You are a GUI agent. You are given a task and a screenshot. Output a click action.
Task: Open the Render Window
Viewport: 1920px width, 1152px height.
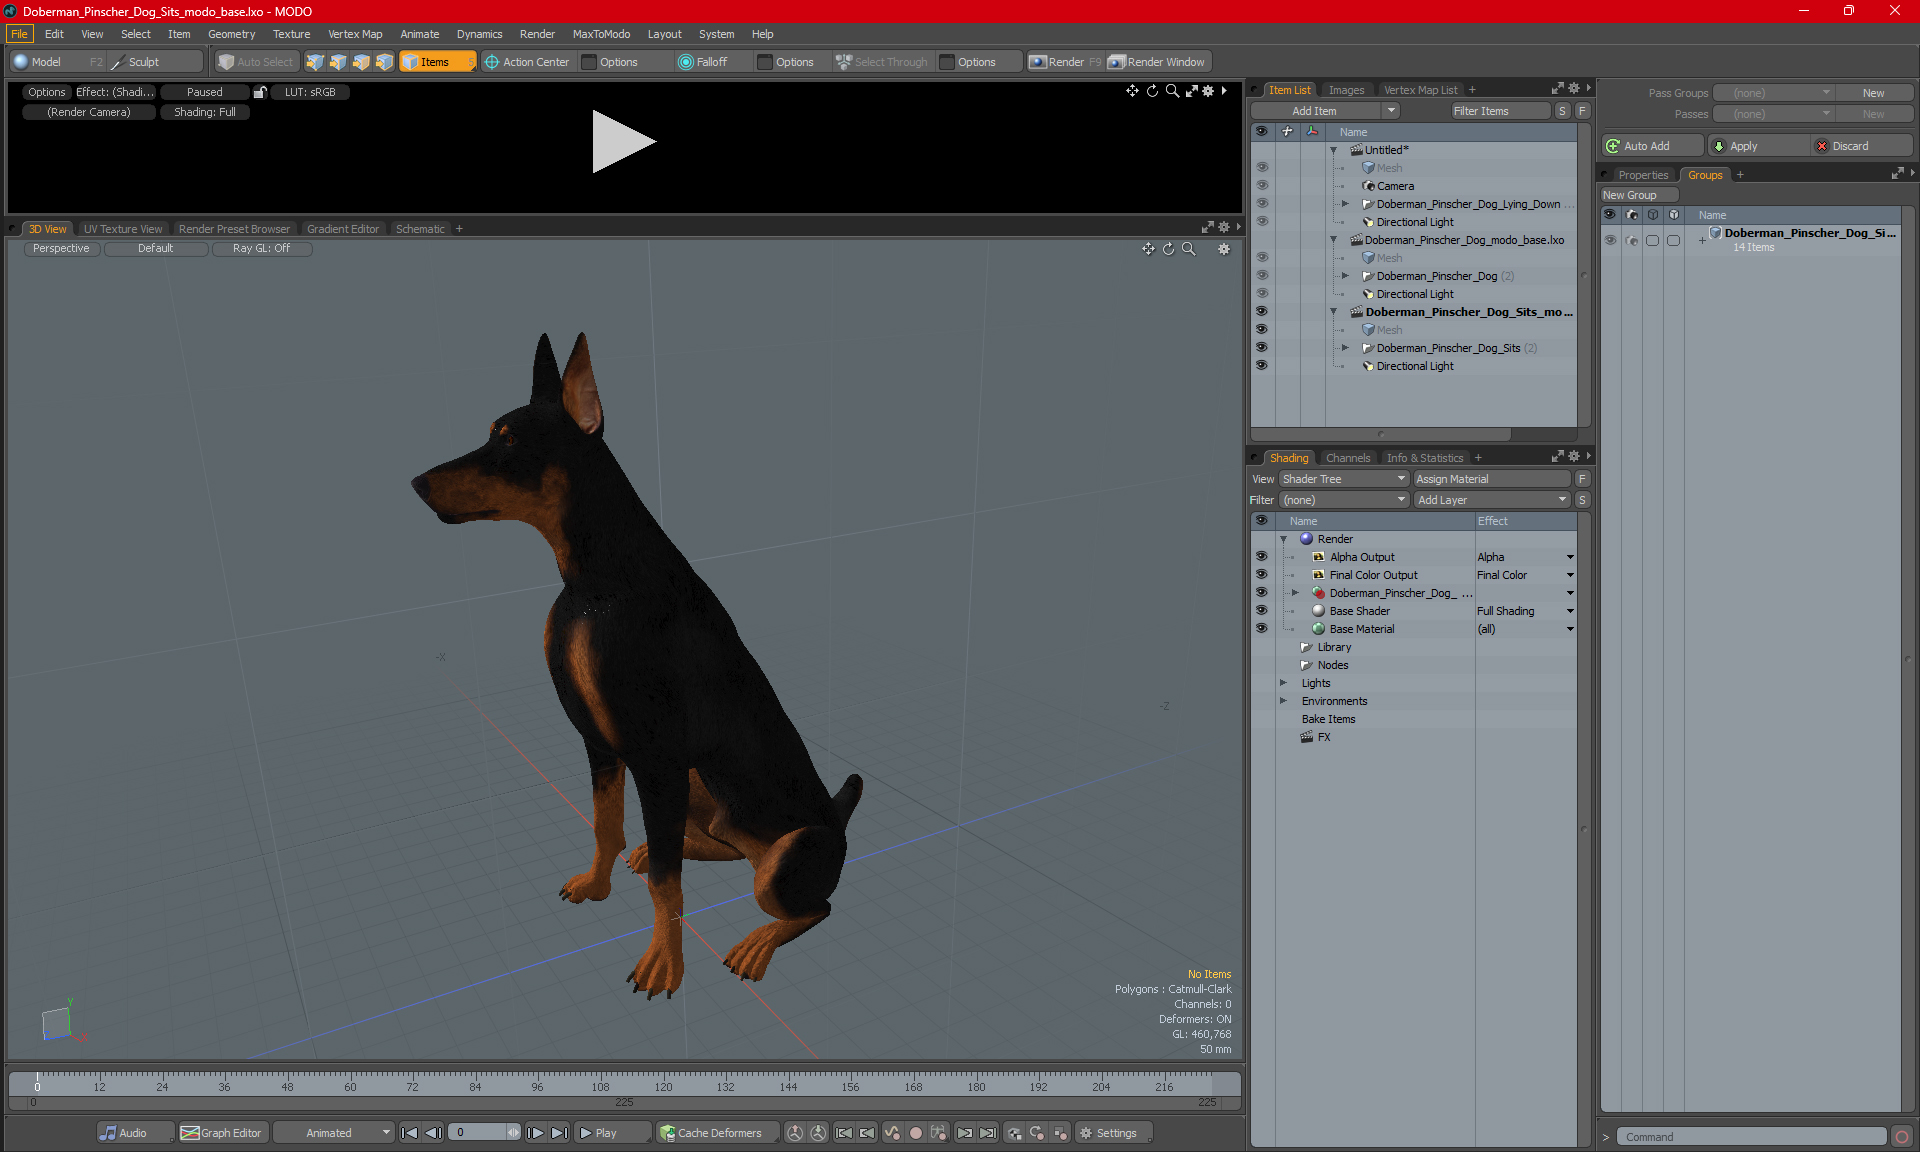(x=1157, y=62)
